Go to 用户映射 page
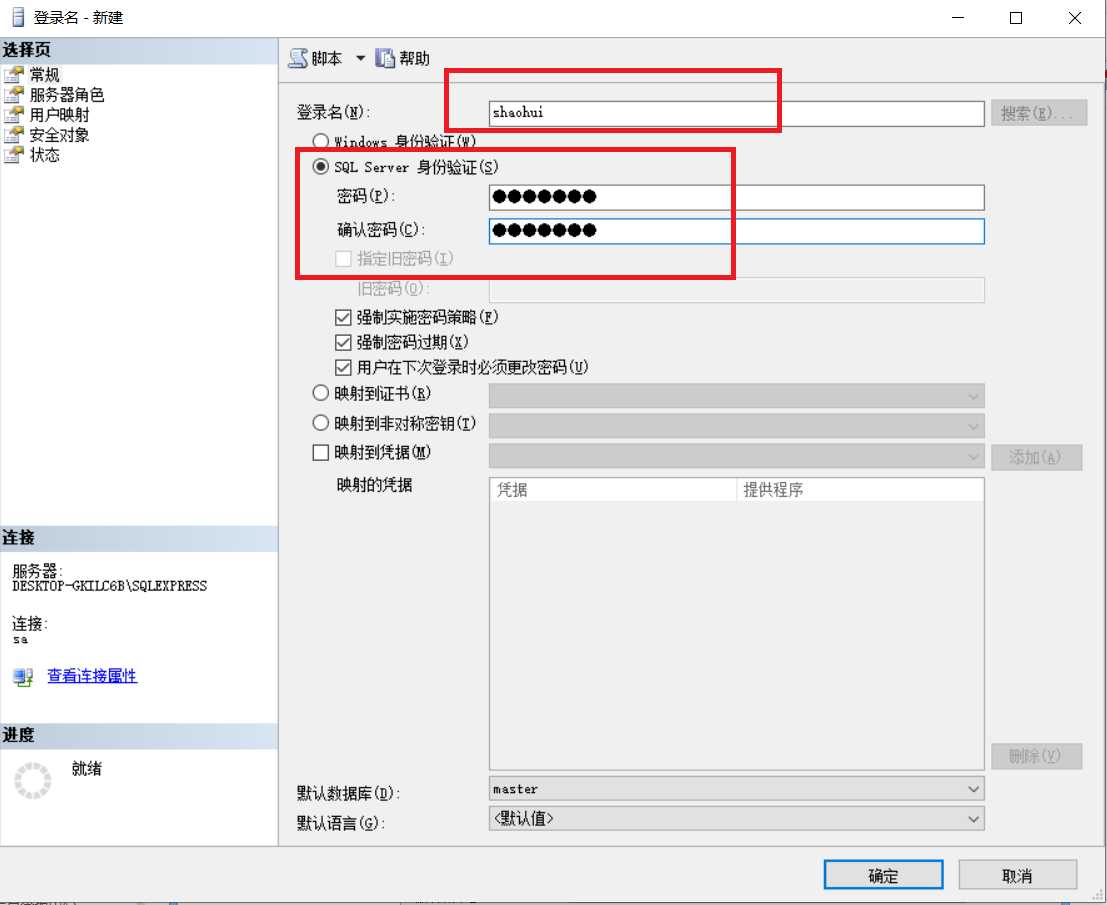Screen dimensions: 1107x905 (x=59, y=114)
